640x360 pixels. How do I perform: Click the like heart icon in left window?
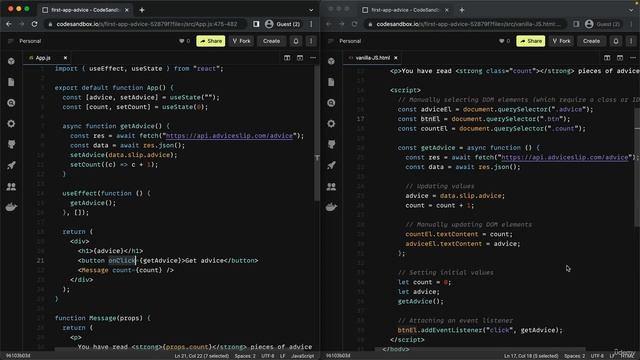coord(182,41)
